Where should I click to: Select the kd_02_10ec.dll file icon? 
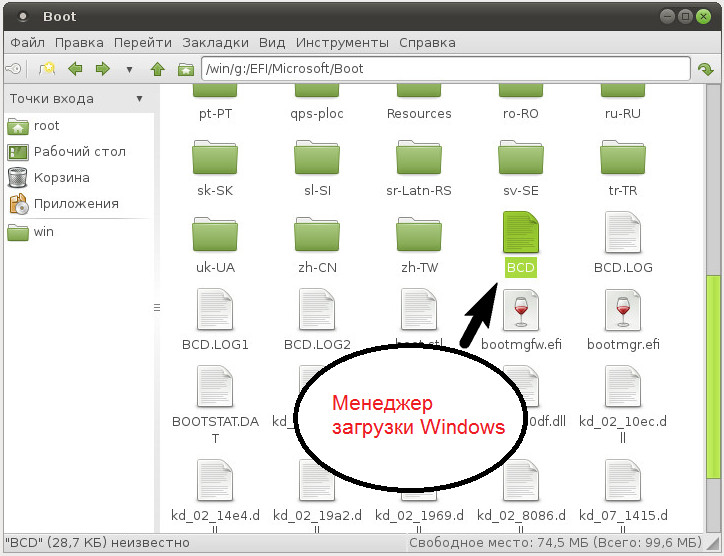pos(623,387)
